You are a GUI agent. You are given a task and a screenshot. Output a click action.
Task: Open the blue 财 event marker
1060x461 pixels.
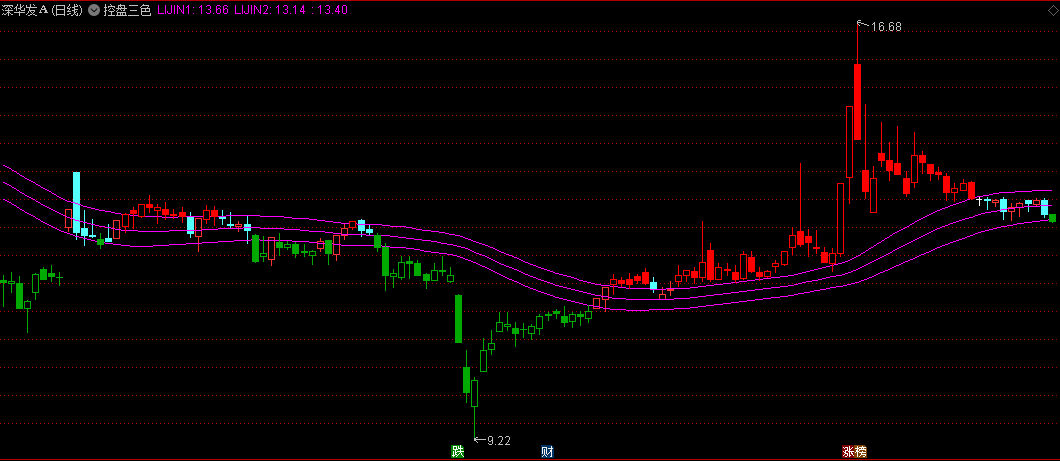point(548,452)
